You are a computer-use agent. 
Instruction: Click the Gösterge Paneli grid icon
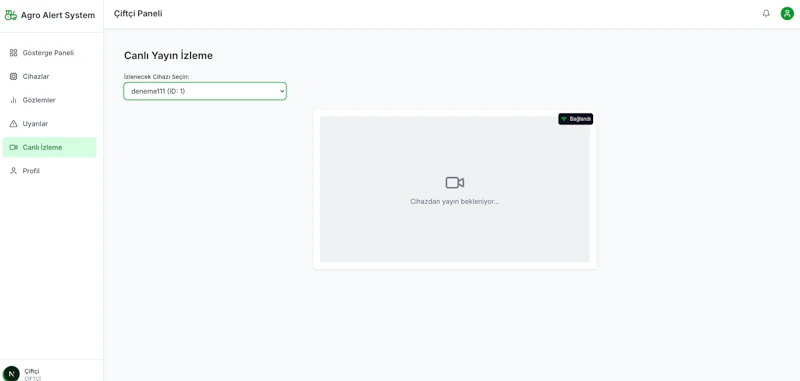[14, 53]
